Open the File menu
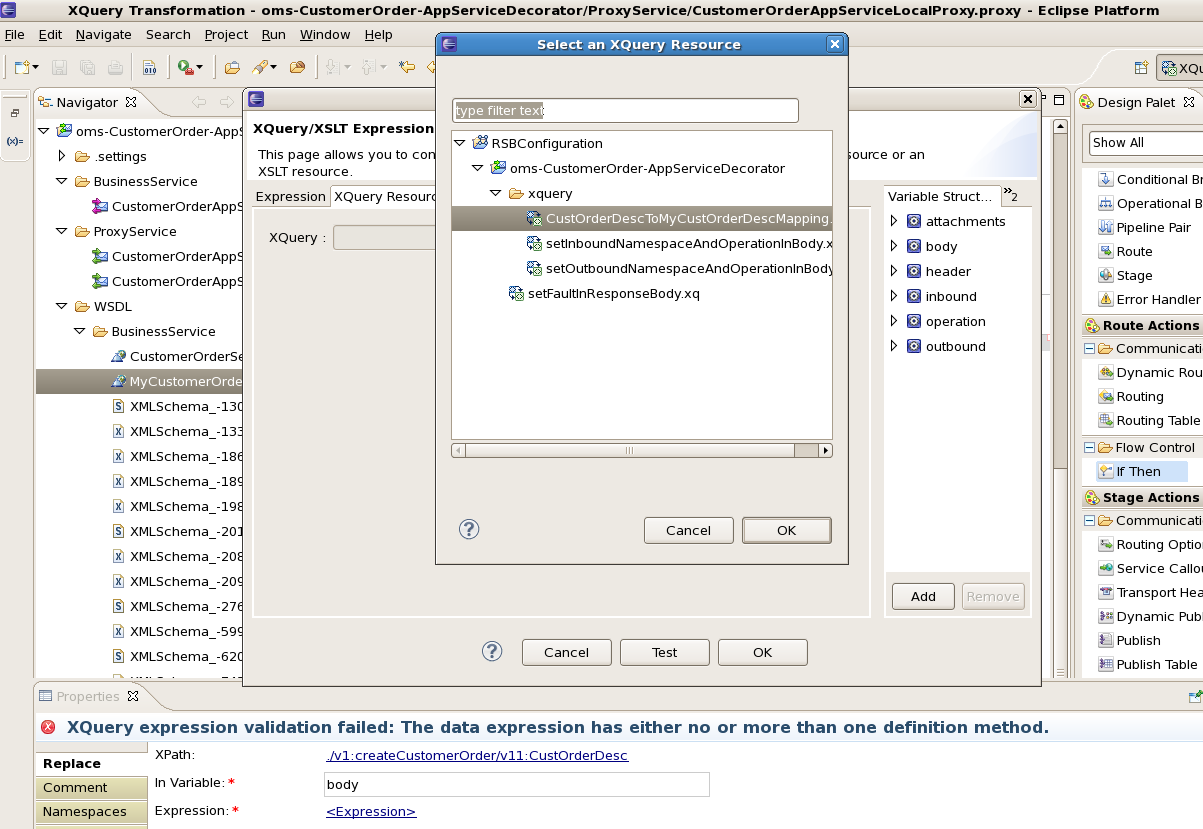Image resolution: width=1203 pixels, height=829 pixels. coord(15,34)
